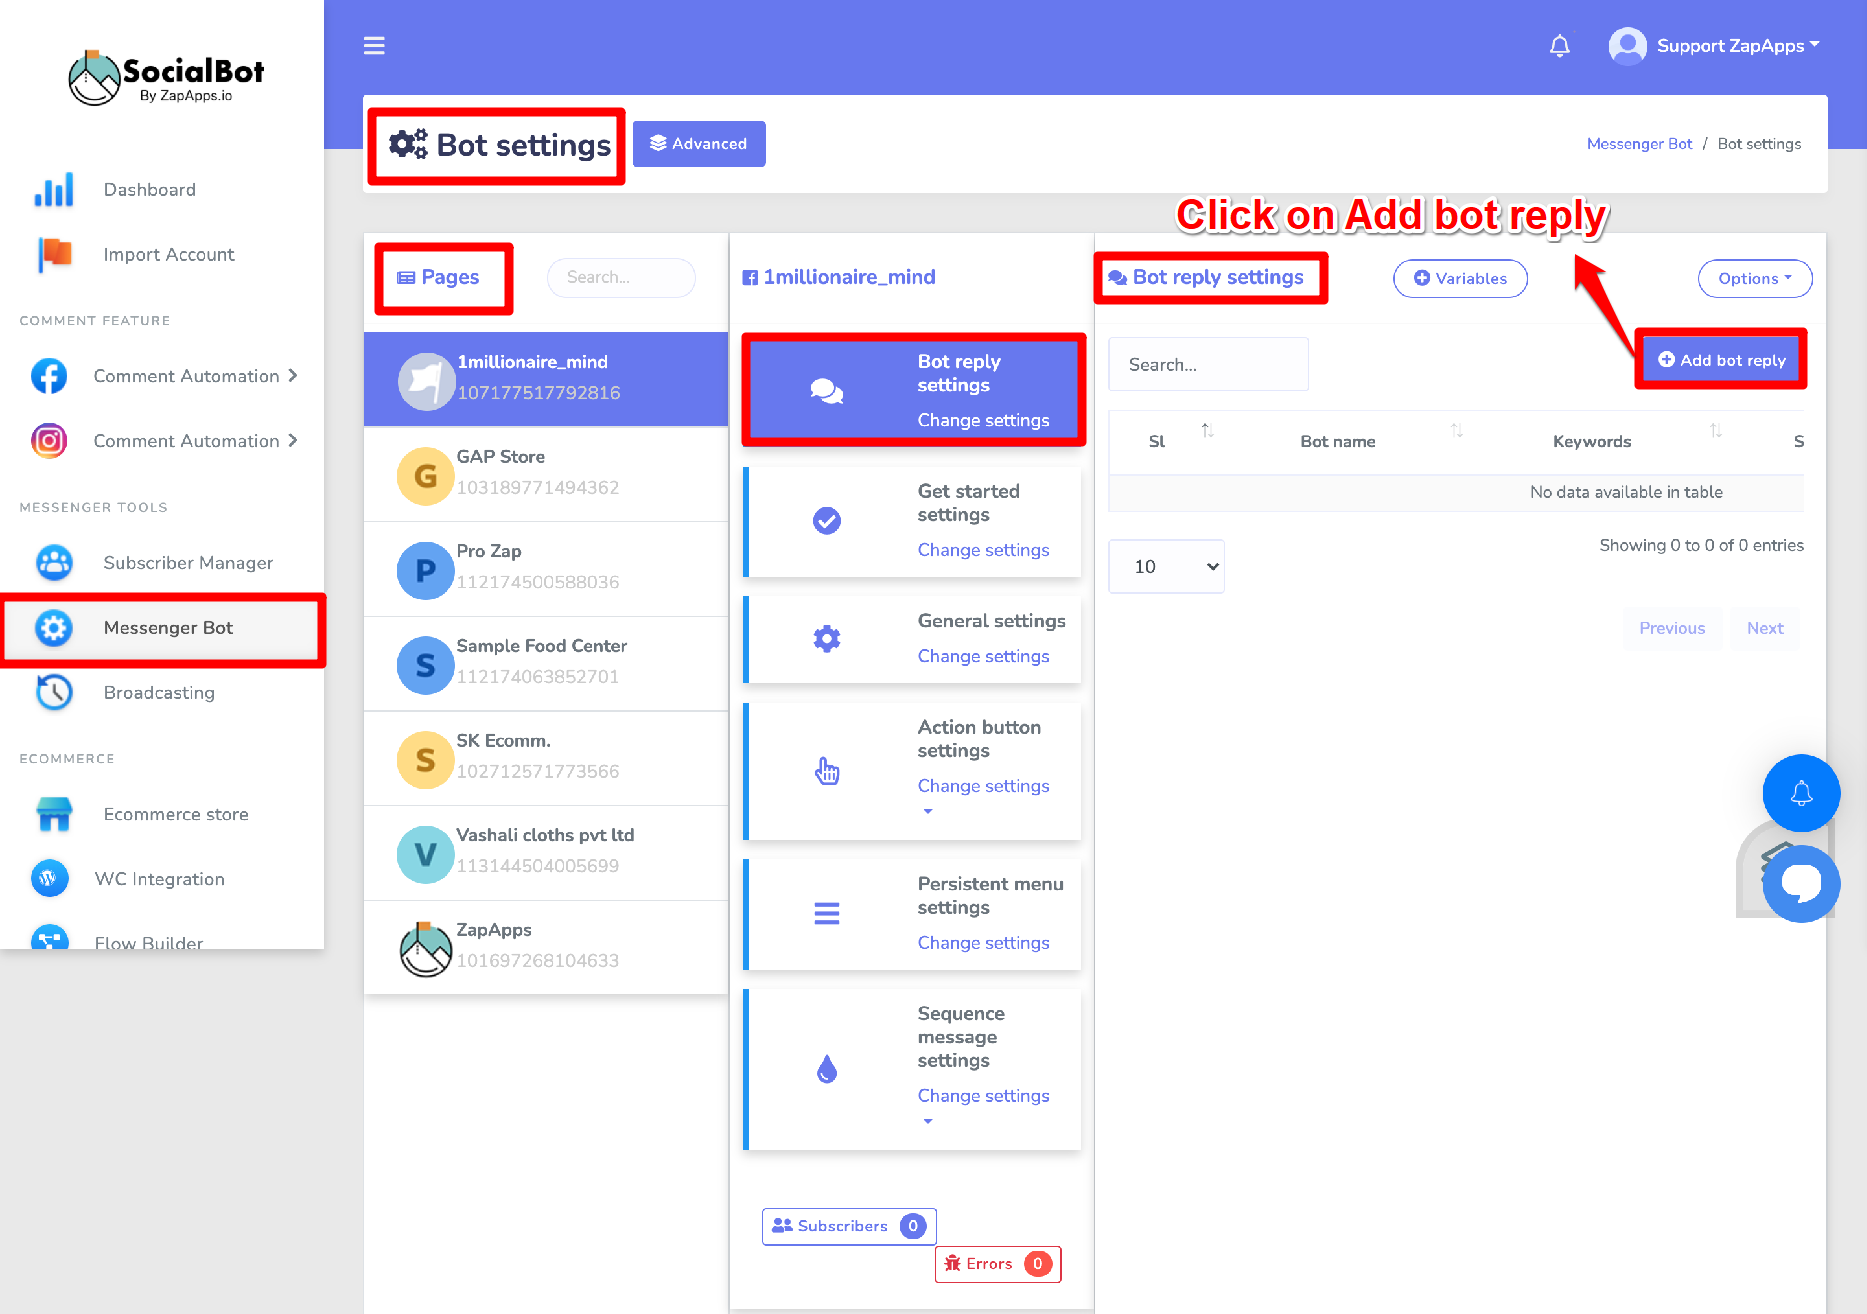Focus the Pages search field
This screenshot has height=1314, width=1867.
621,278
